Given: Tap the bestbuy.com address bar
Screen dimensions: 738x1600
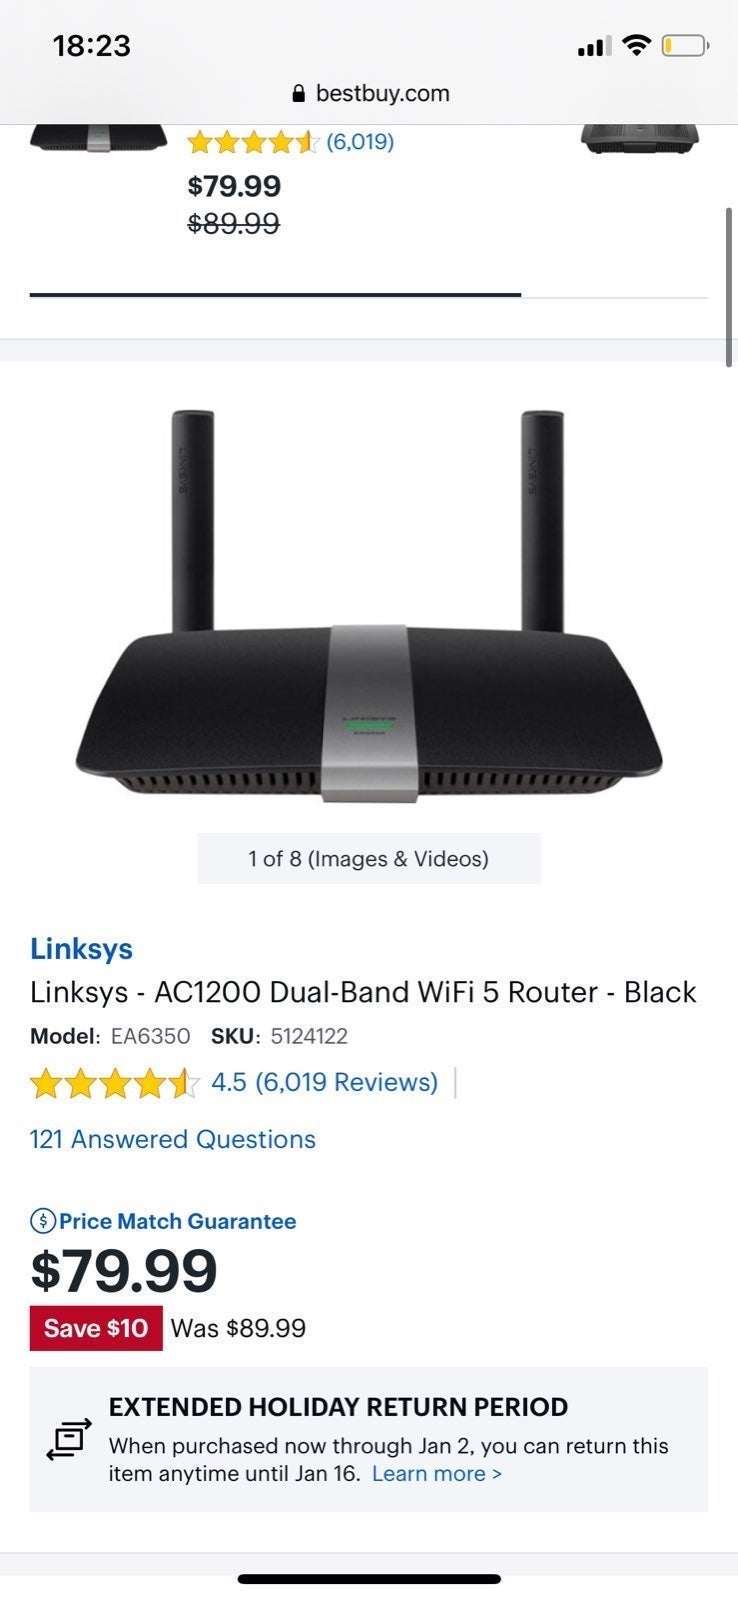Looking at the screenshot, I should tap(369, 94).
